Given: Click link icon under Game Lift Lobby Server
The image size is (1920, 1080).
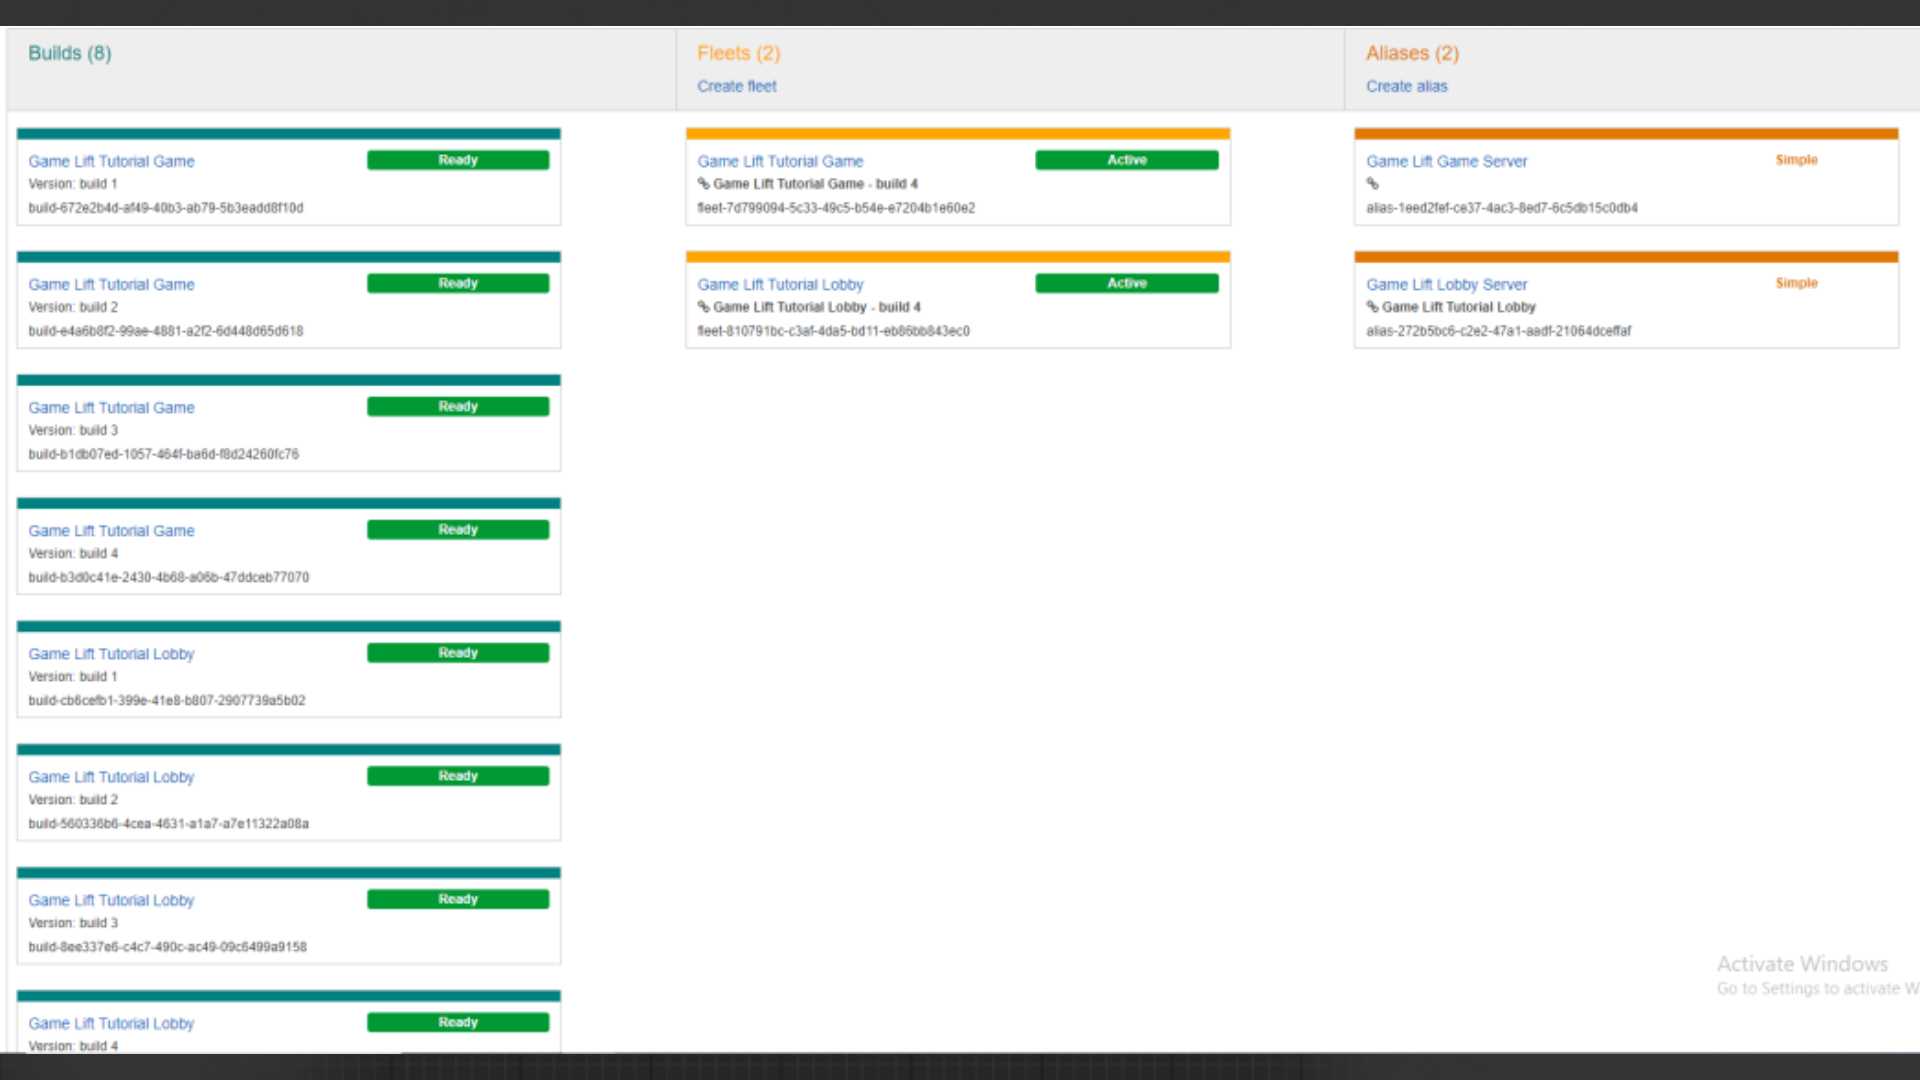Looking at the screenshot, I should click(1372, 307).
